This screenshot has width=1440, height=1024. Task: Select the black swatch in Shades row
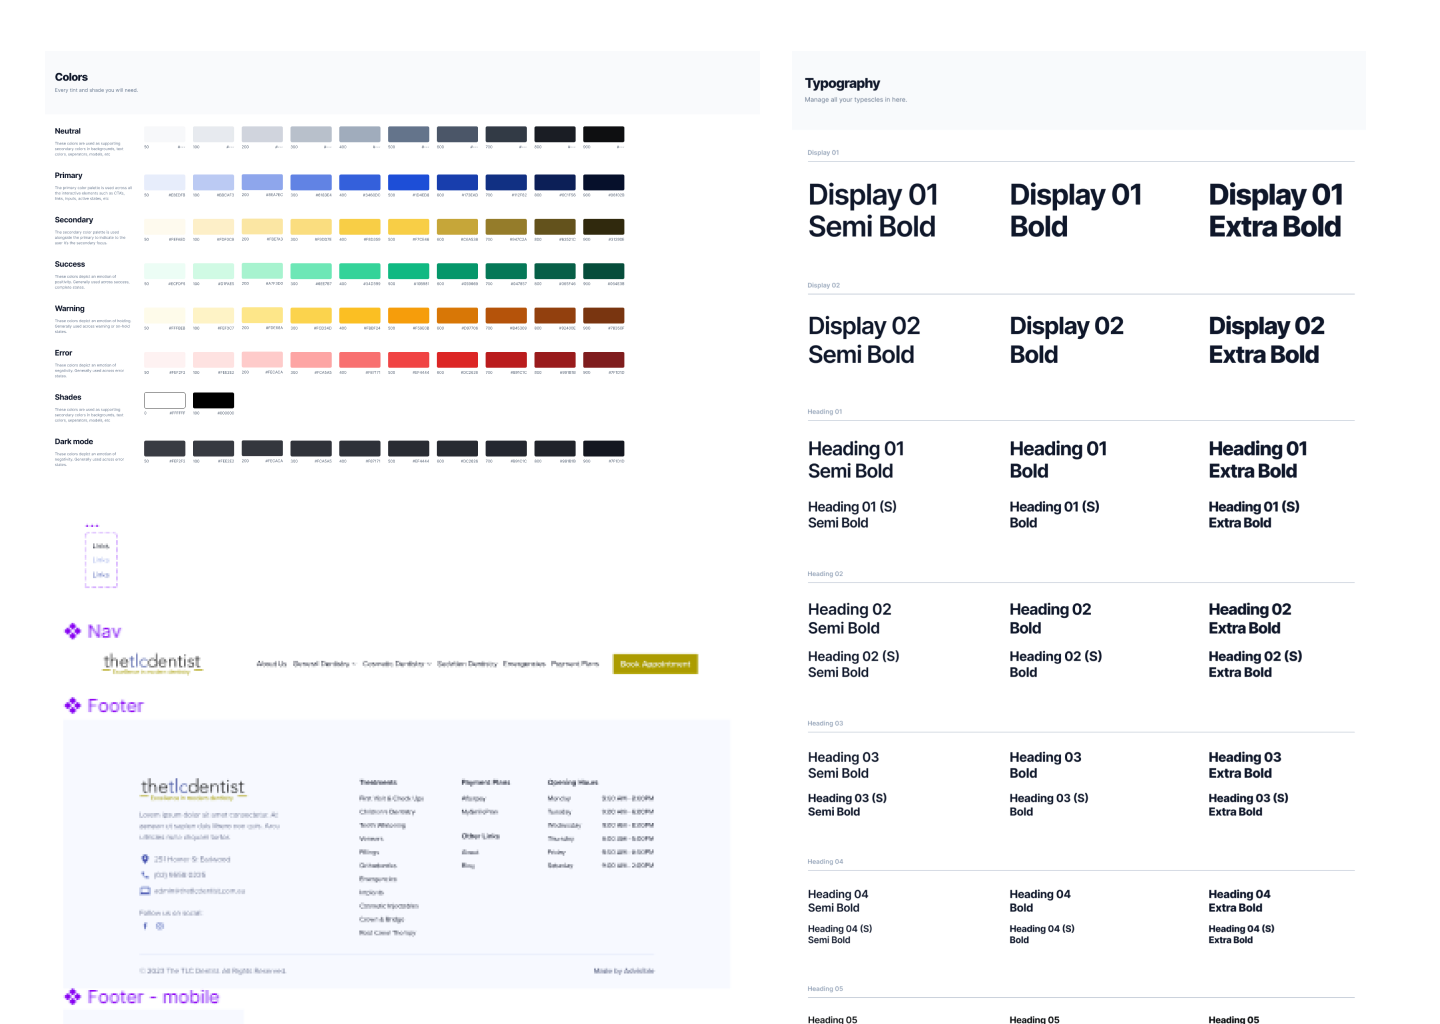point(213,400)
